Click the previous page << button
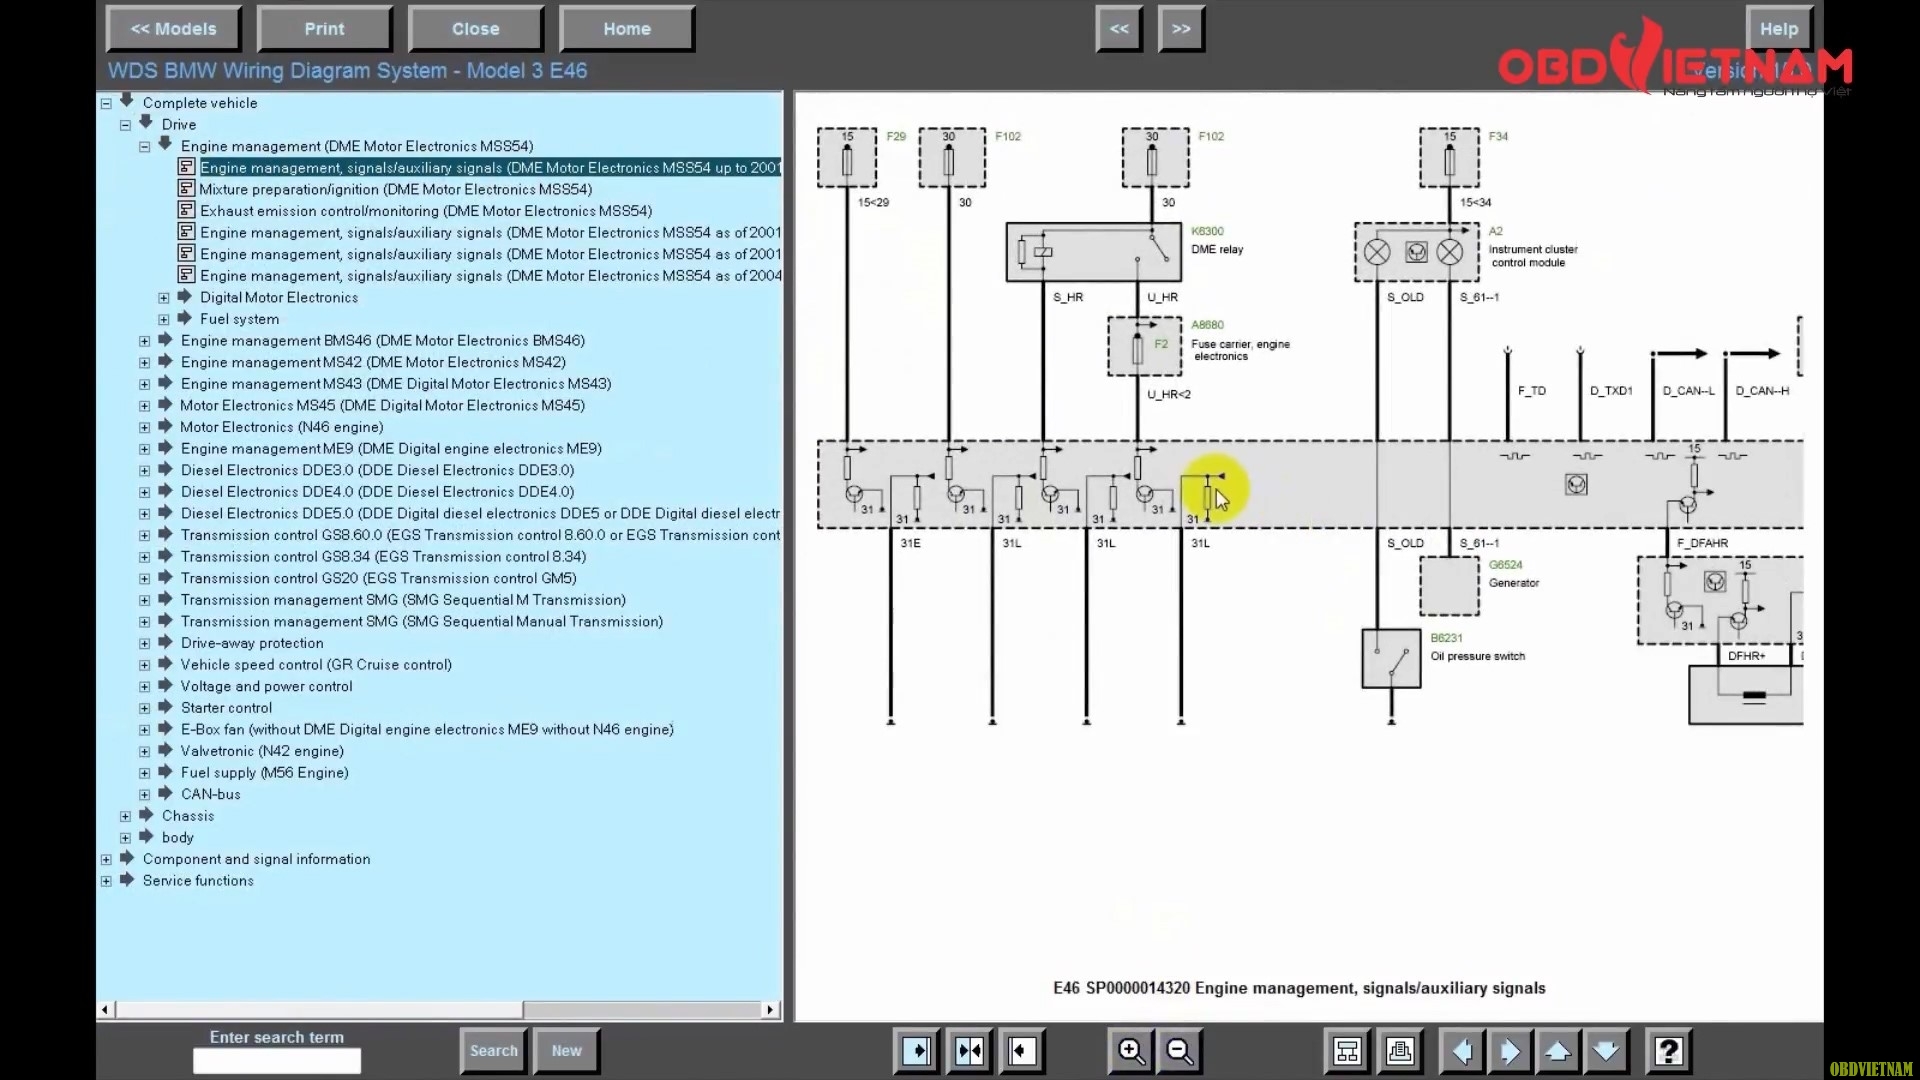Viewport: 1920px width, 1080px height. click(x=1119, y=29)
